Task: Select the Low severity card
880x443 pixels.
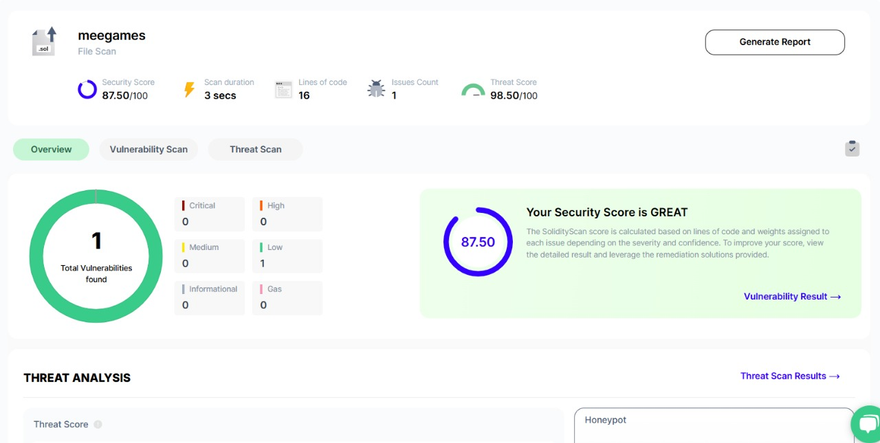Action: point(288,256)
